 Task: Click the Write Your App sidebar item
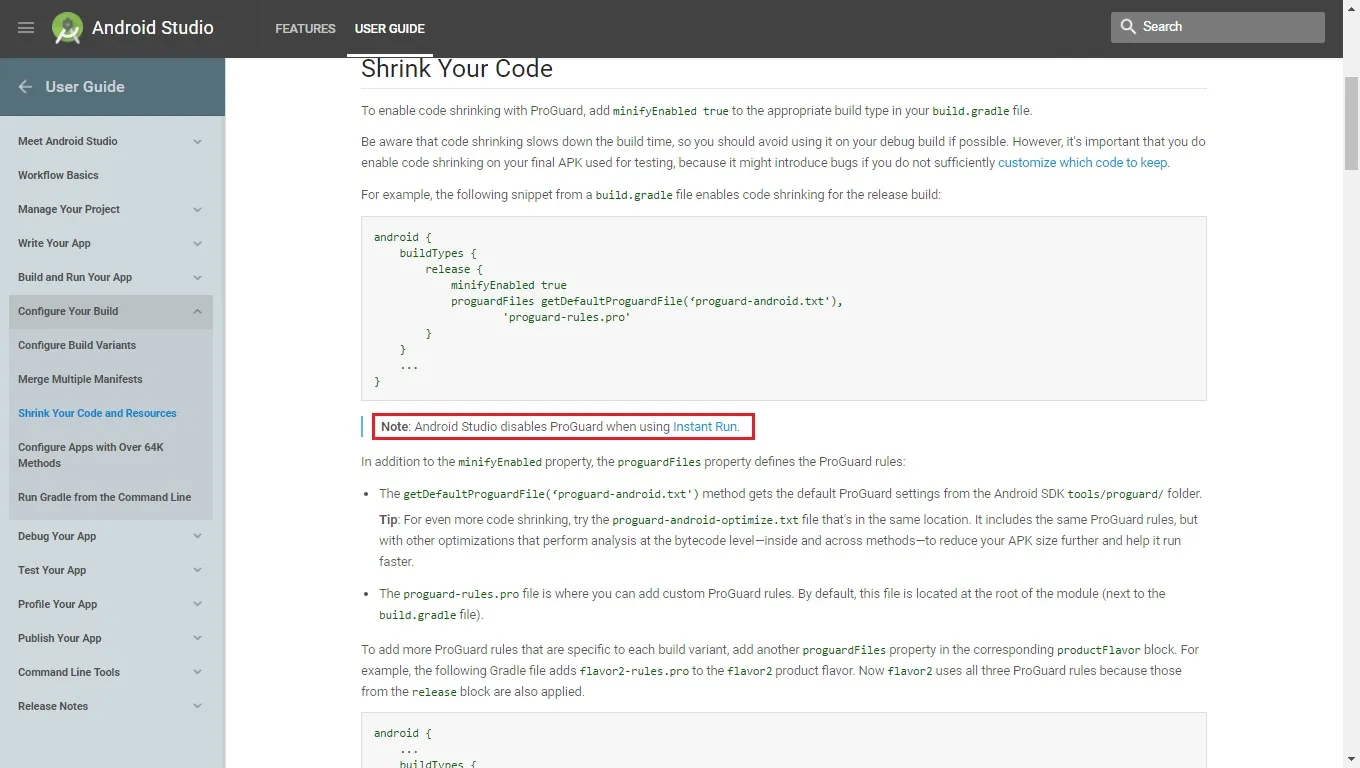[x=54, y=244]
